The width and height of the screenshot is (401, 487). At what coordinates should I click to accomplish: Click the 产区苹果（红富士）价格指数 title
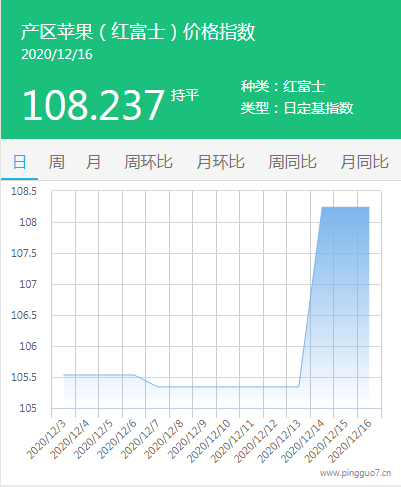pyautogui.click(x=138, y=32)
